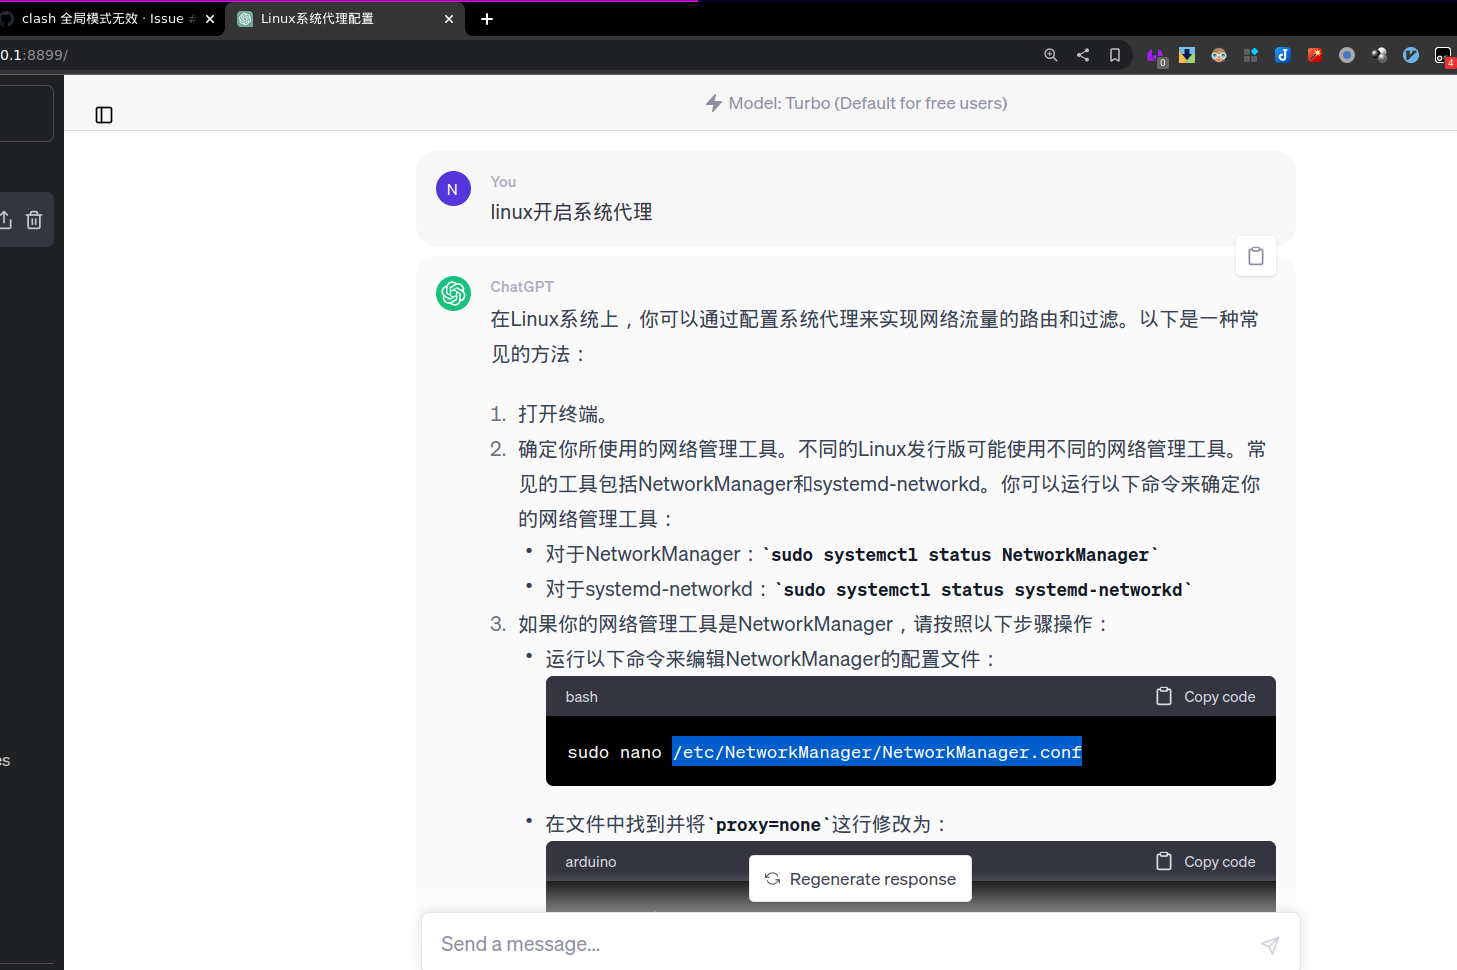Open the Vimium extension icon
This screenshot has height=970, width=1457.
1410,55
